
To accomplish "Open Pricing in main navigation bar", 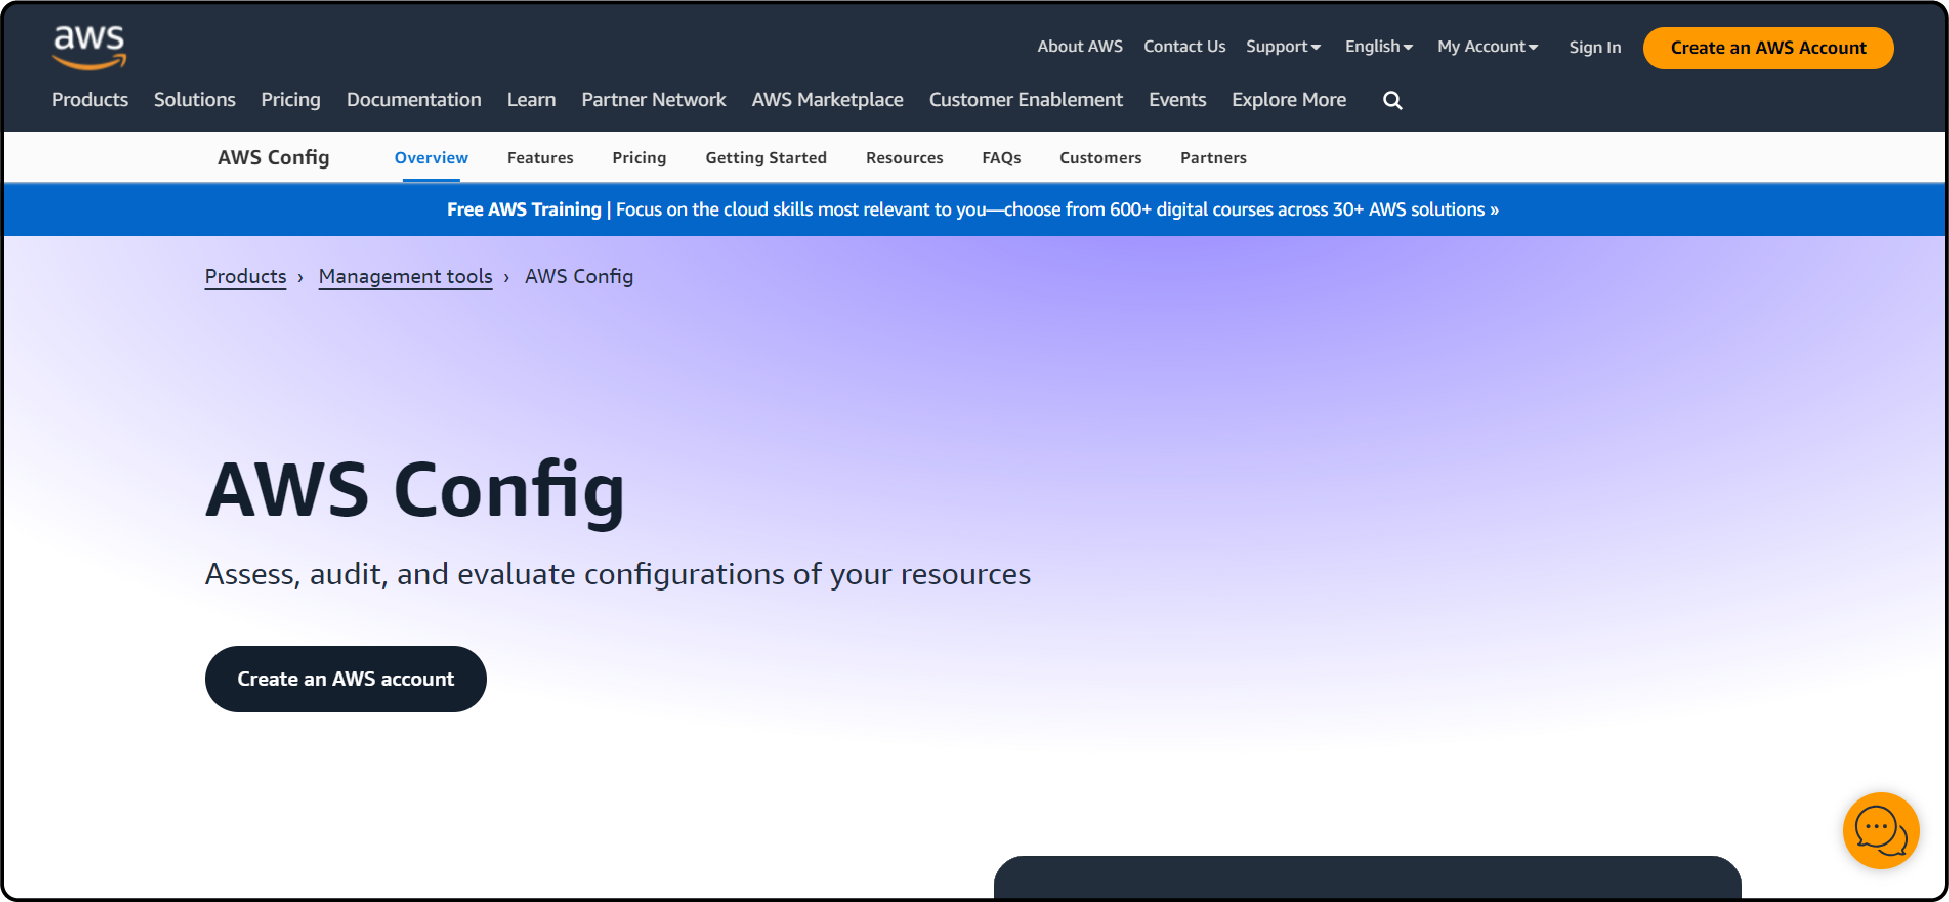I will [291, 100].
